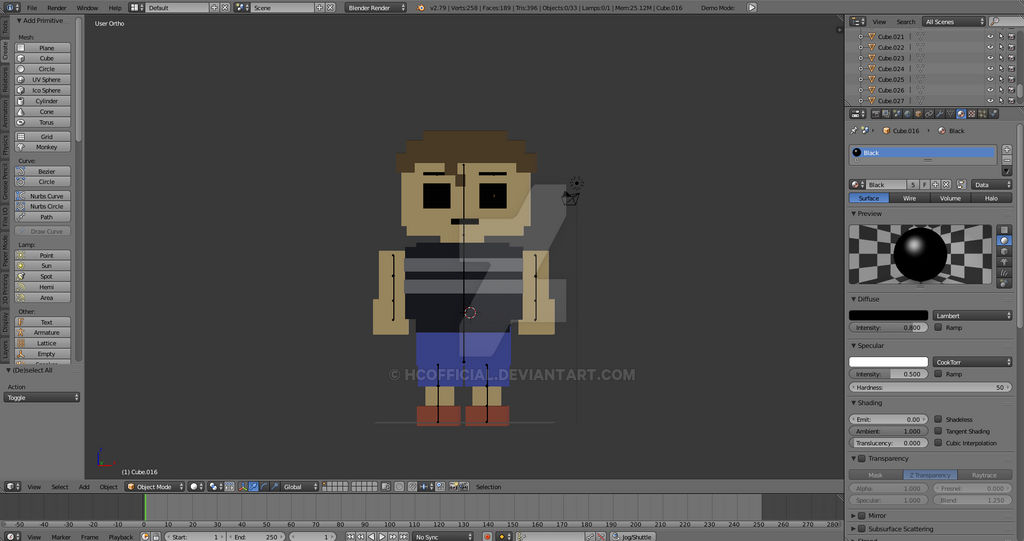Add a Nurbs Circle curve
This screenshot has height=541, width=1024.
click(x=42, y=206)
